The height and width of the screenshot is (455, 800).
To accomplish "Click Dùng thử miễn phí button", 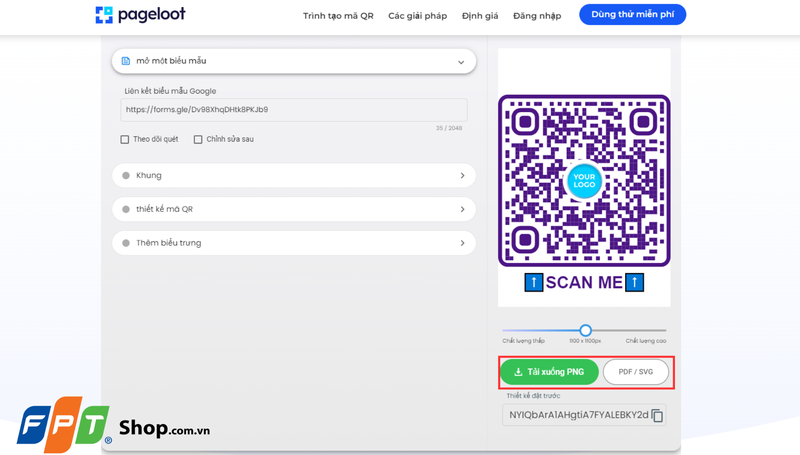I will tap(632, 14).
